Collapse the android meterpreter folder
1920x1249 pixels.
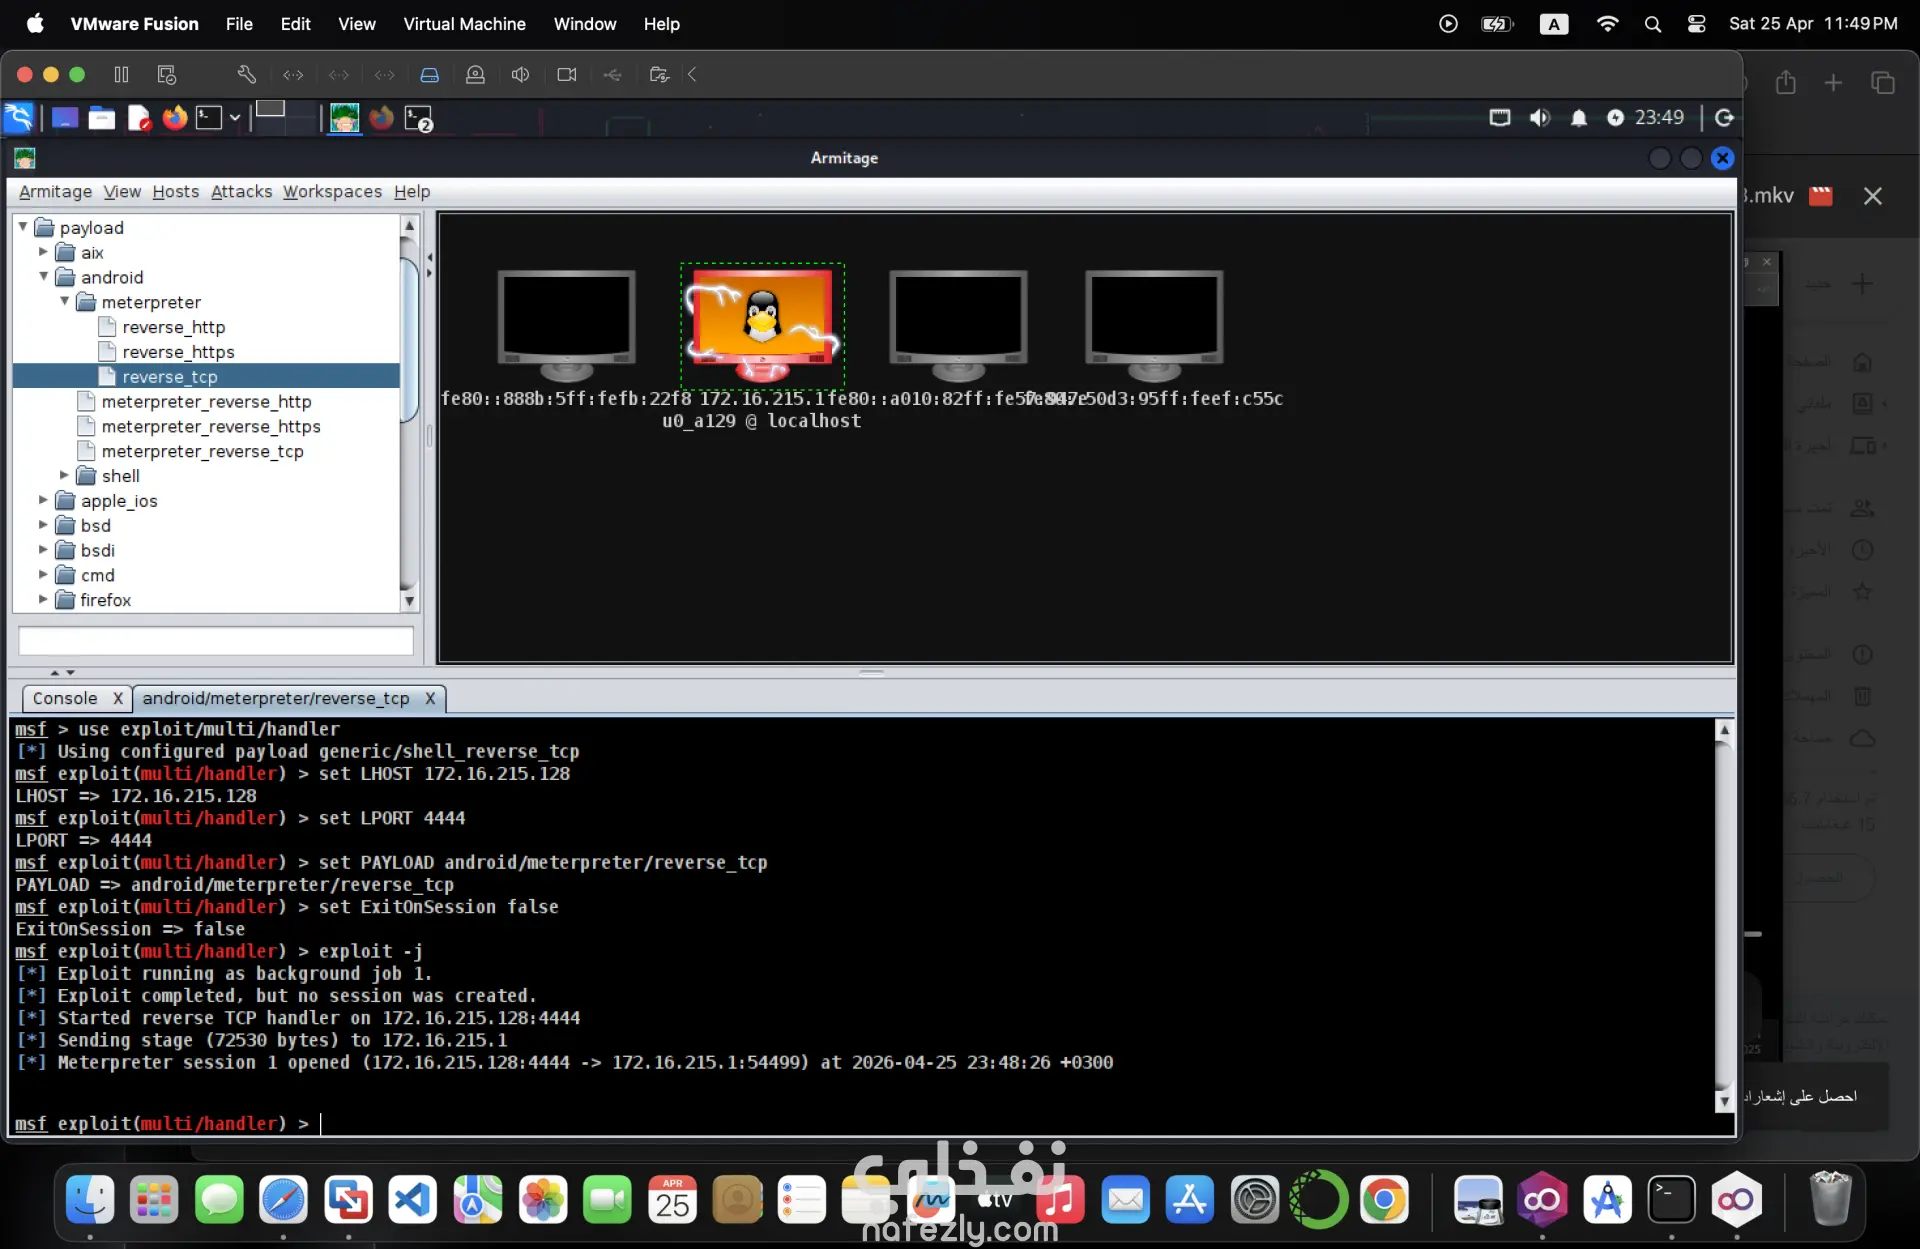coord(65,301)
